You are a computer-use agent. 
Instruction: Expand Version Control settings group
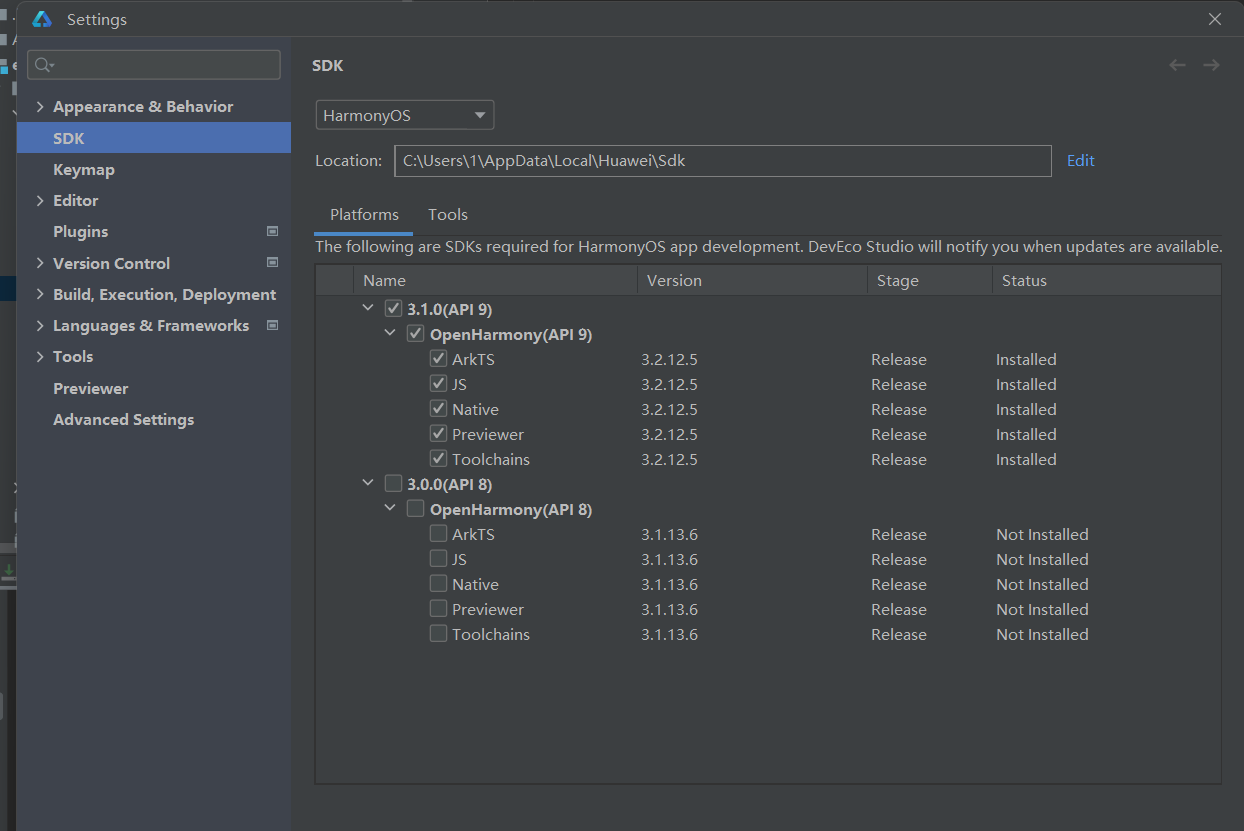[x=40, y=263]
